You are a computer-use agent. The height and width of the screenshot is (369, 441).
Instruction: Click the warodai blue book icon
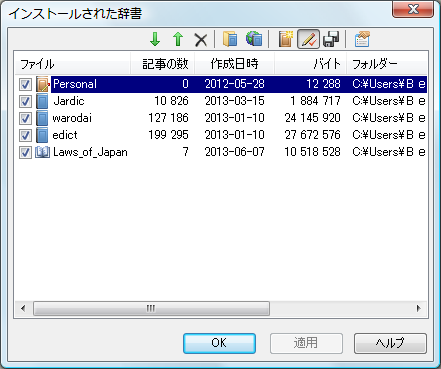pos(42,118)
